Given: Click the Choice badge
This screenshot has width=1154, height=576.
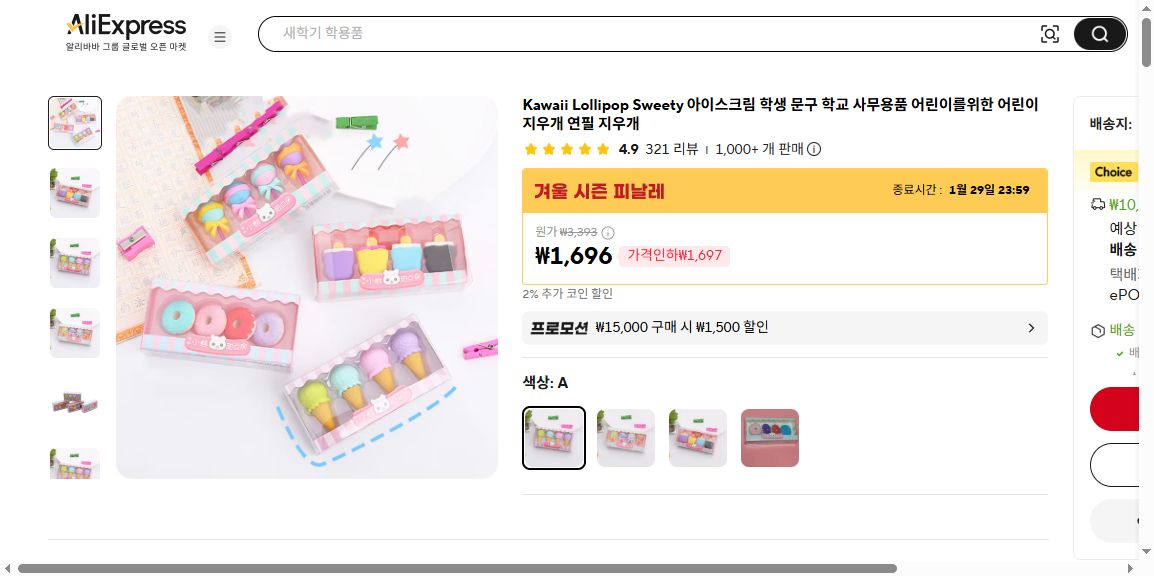Looking at the screenshot, I should [1113, 172].
